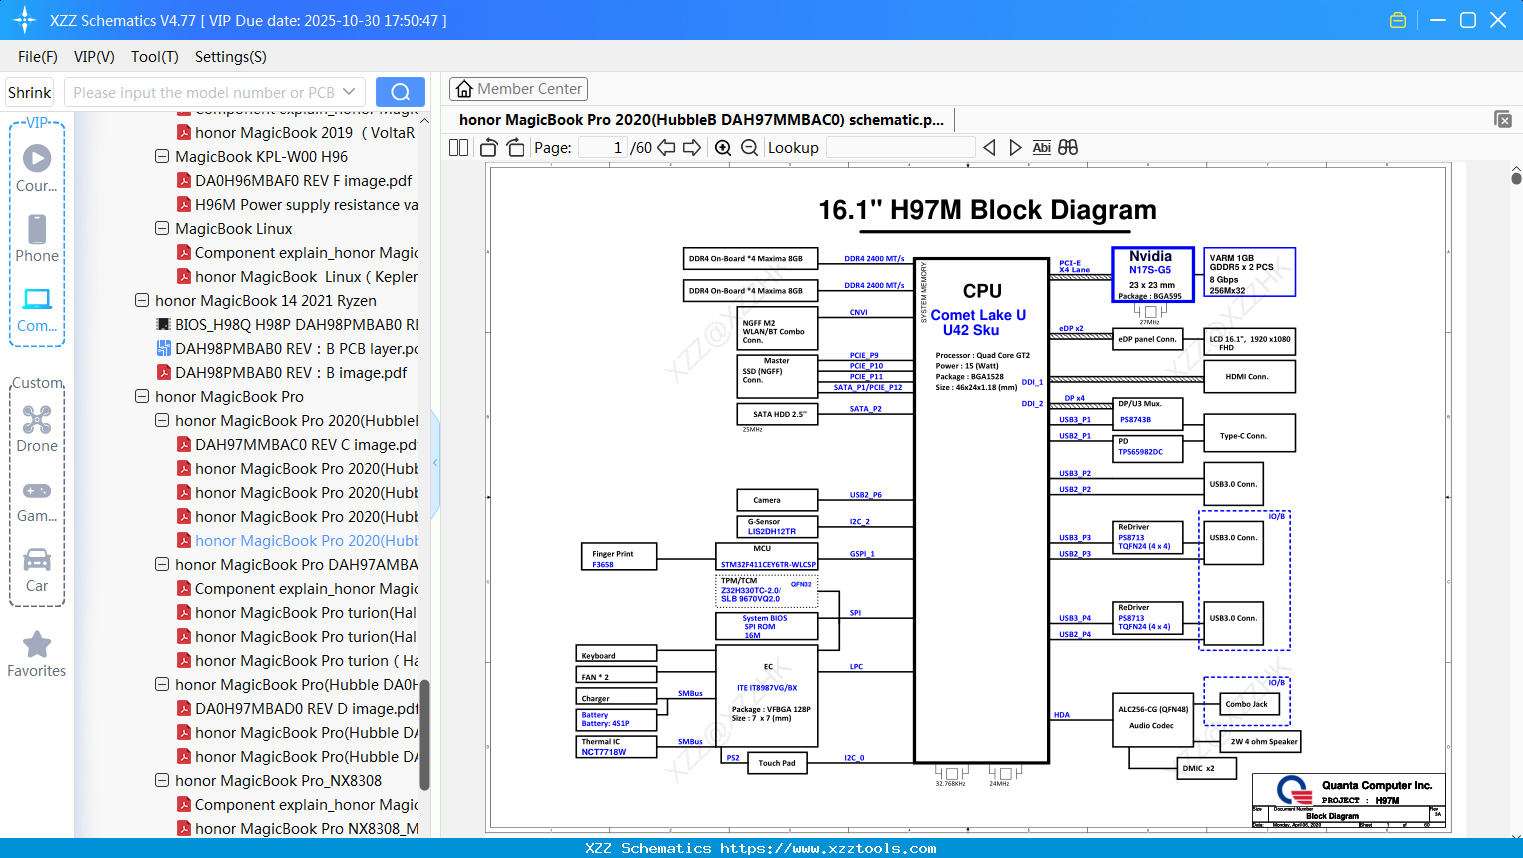Open DAH98PMBAB0 REV : B image.pdf

pos(291,372)
